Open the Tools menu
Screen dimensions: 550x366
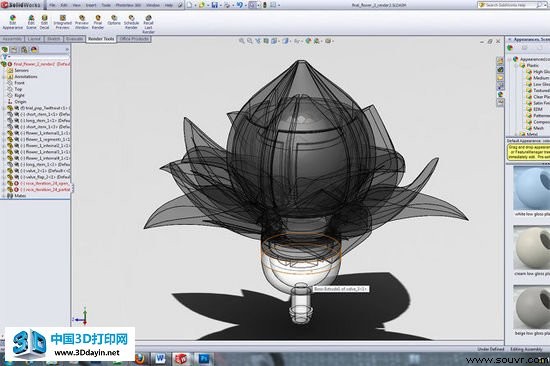click(x=106, y=5)
